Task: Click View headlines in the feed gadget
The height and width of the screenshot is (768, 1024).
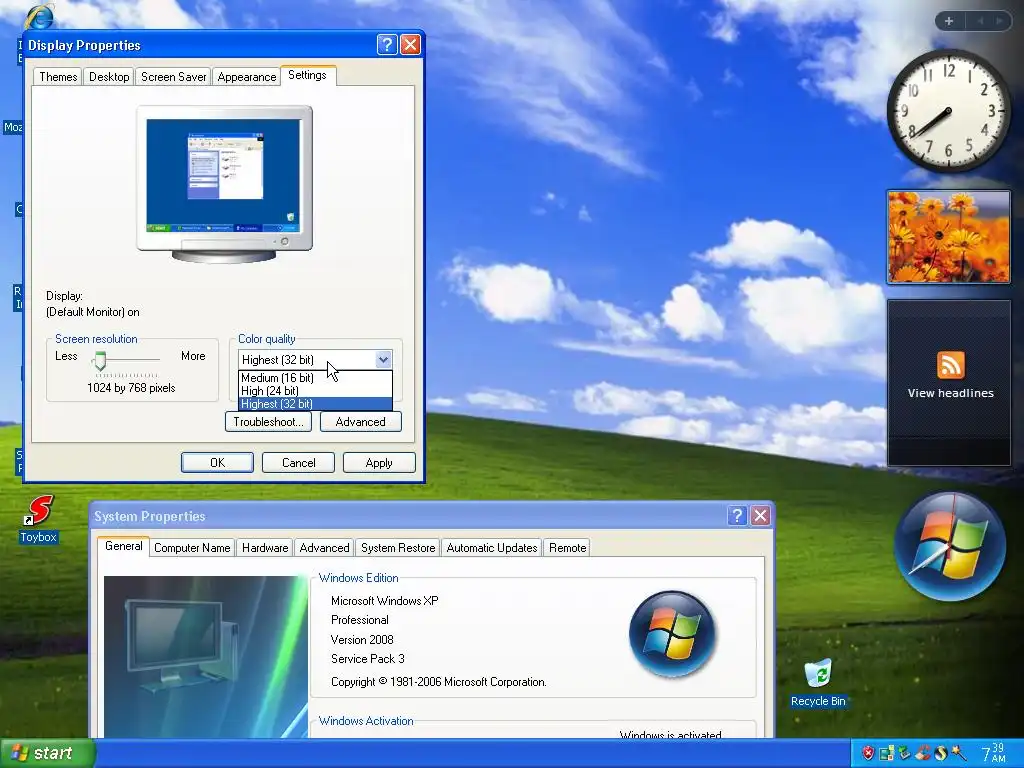Action: click(950, 392)
